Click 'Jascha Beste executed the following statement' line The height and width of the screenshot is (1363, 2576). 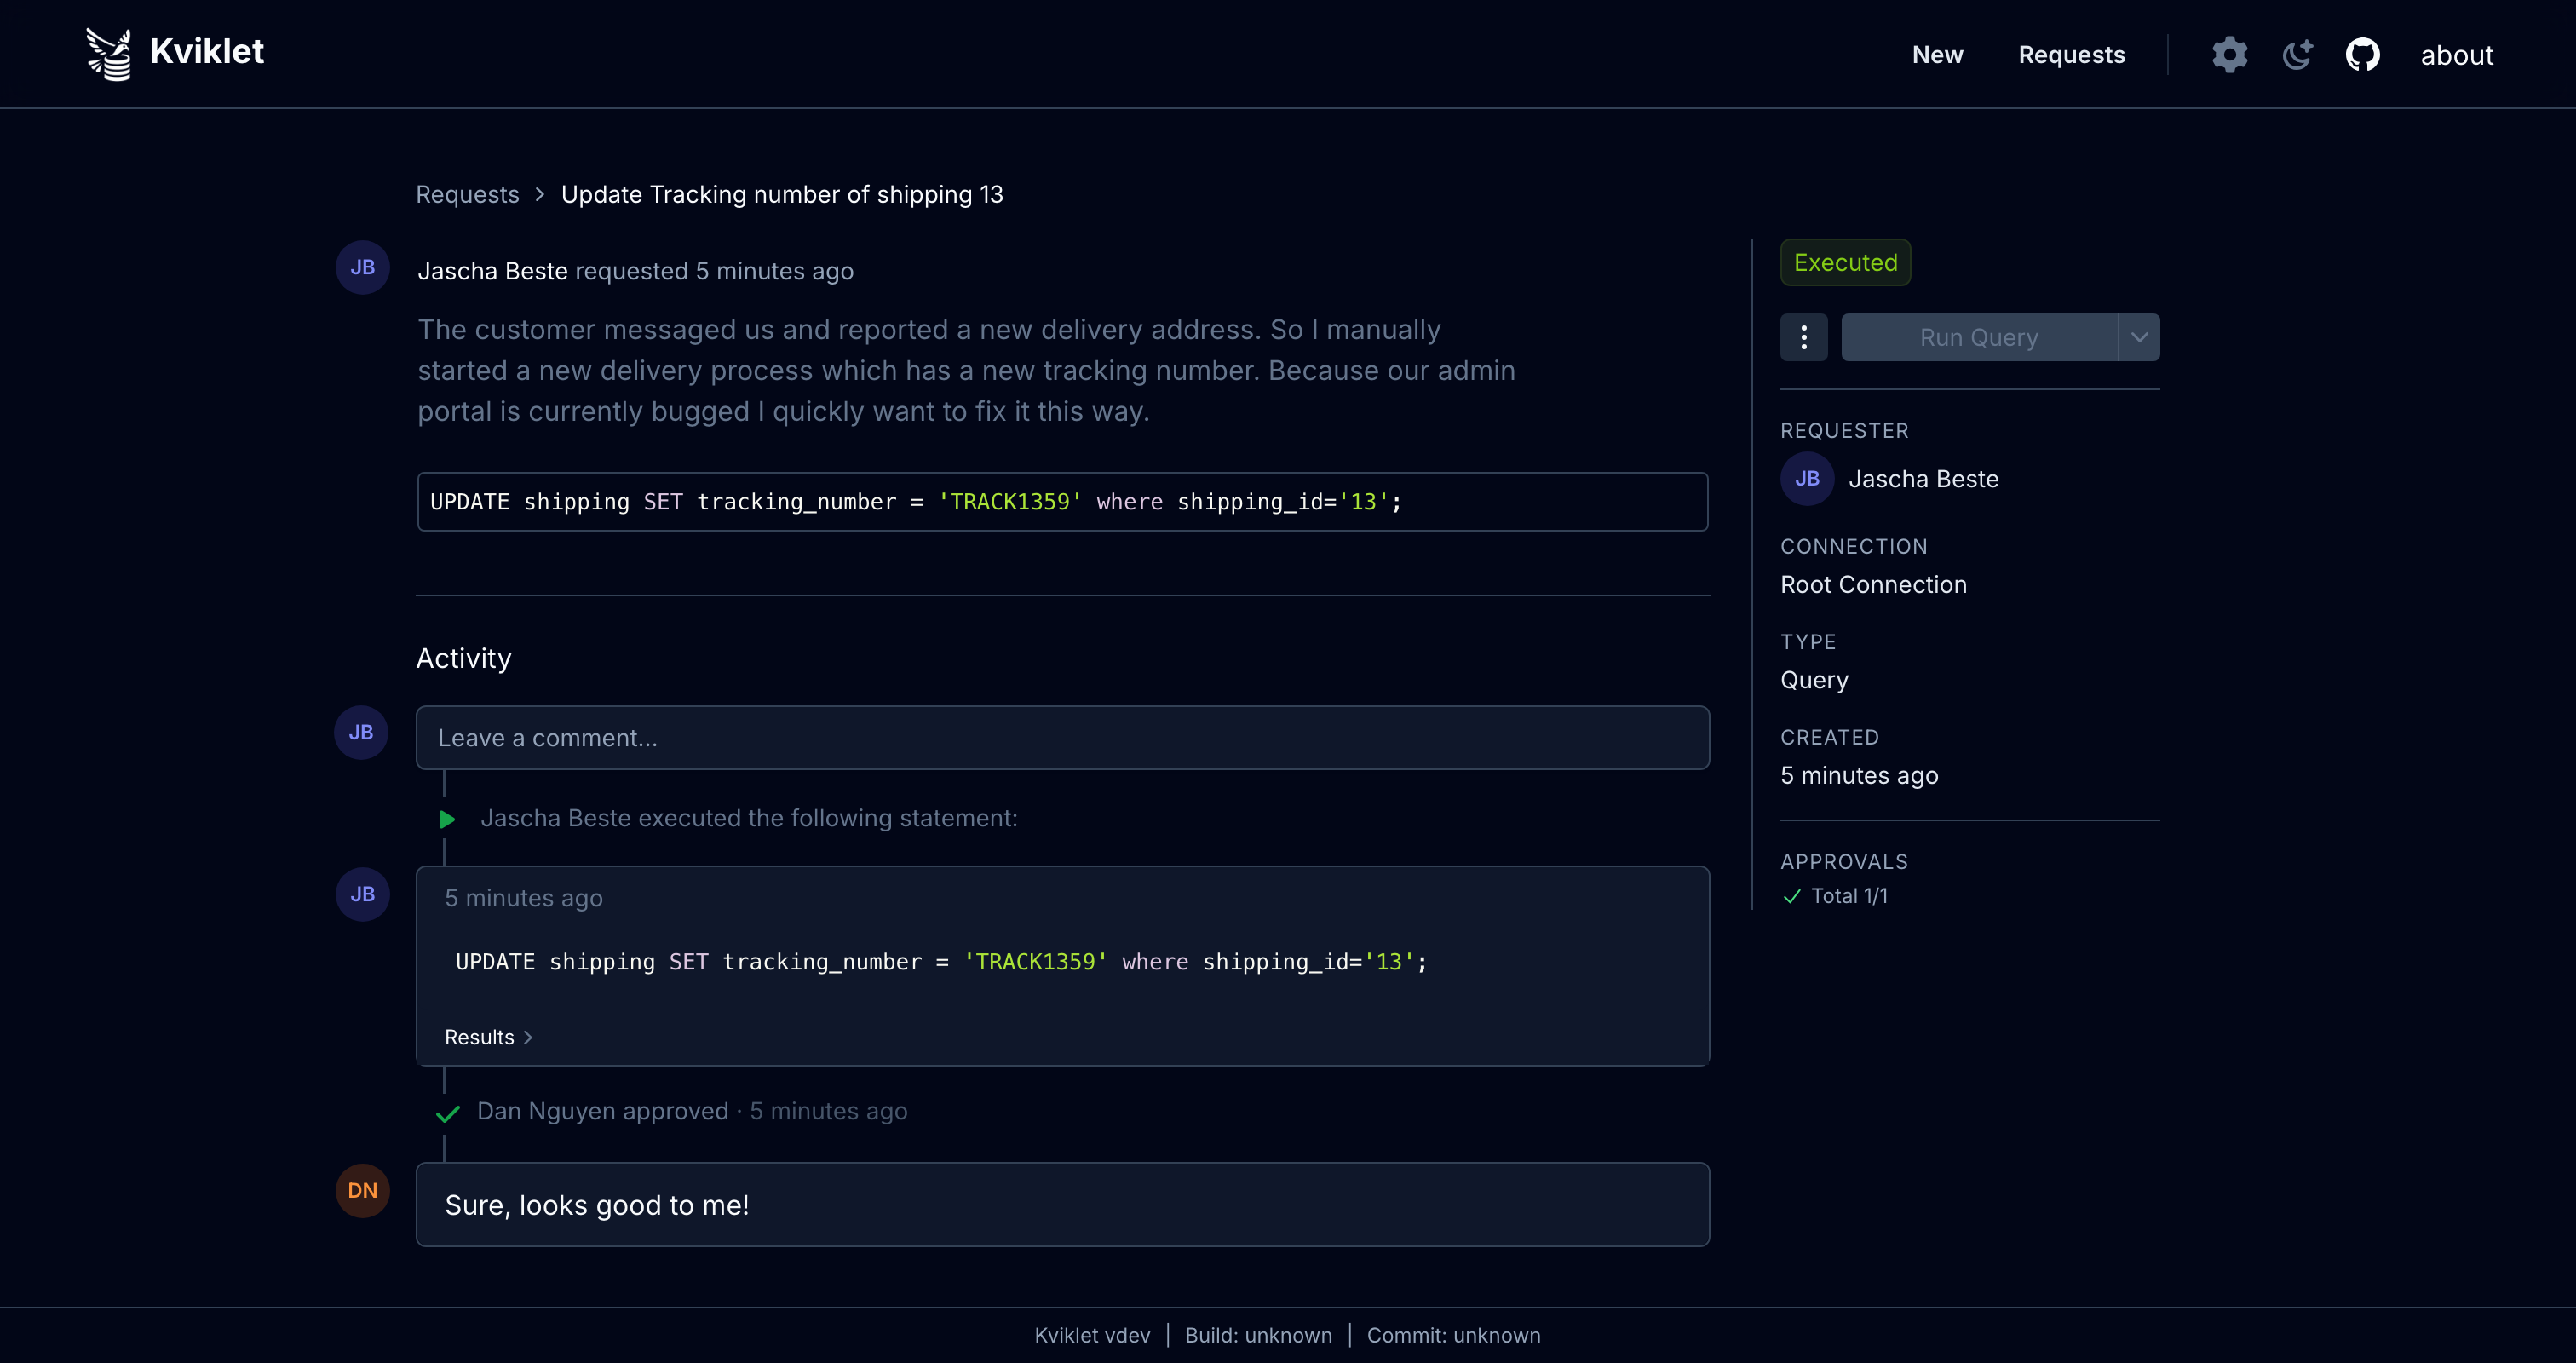[x=749, y=818]
